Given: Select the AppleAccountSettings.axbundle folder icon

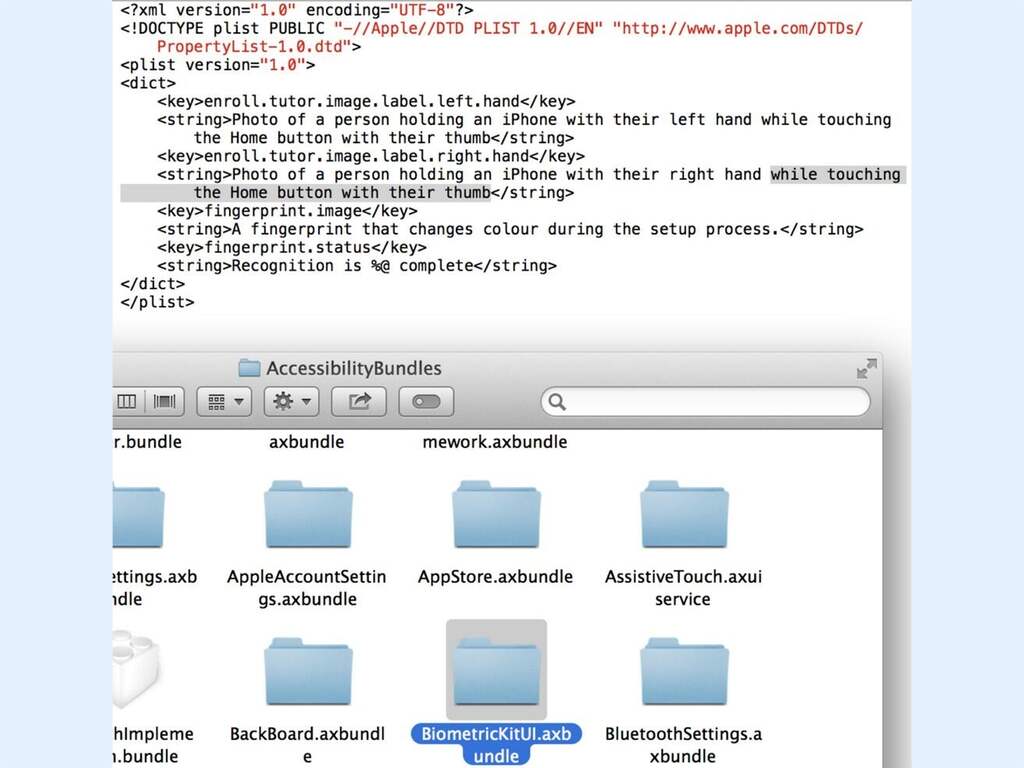Looking at the screenshot, I should pyautogui.click(x=308, y=515).
